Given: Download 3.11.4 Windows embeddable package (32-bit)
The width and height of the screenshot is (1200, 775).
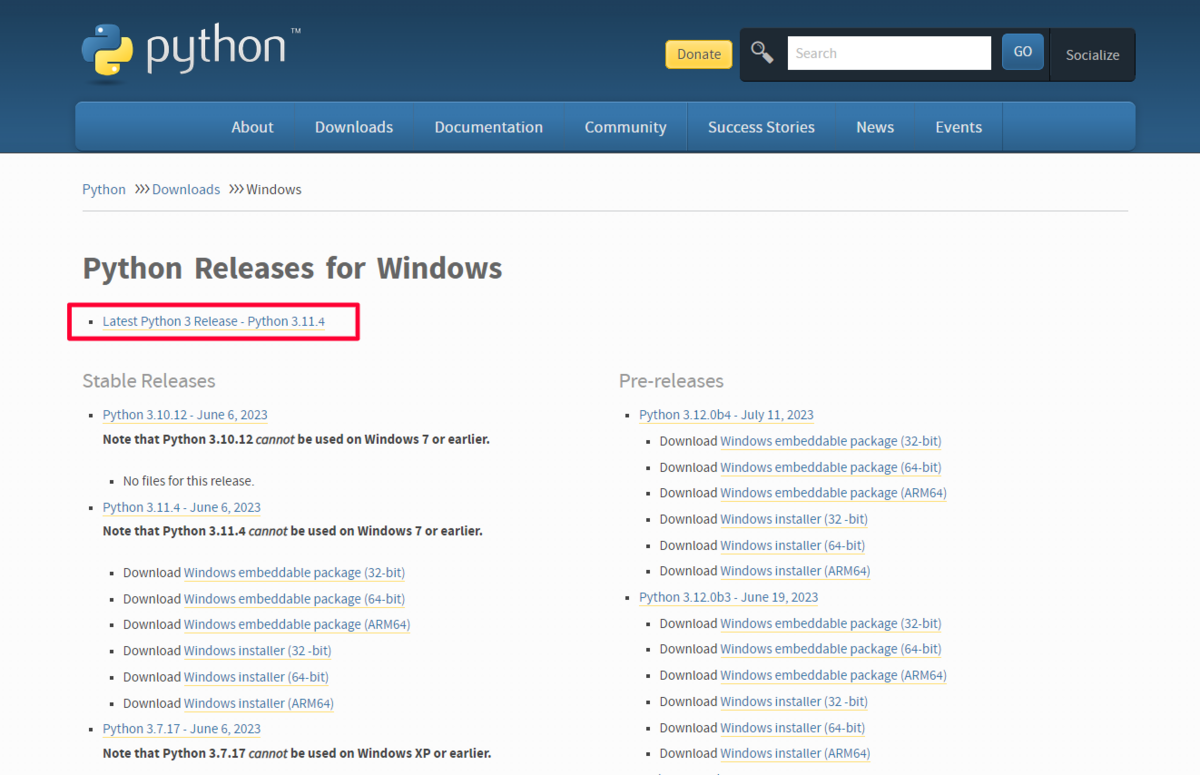Looking at the screenshot, I should point(294,573).
